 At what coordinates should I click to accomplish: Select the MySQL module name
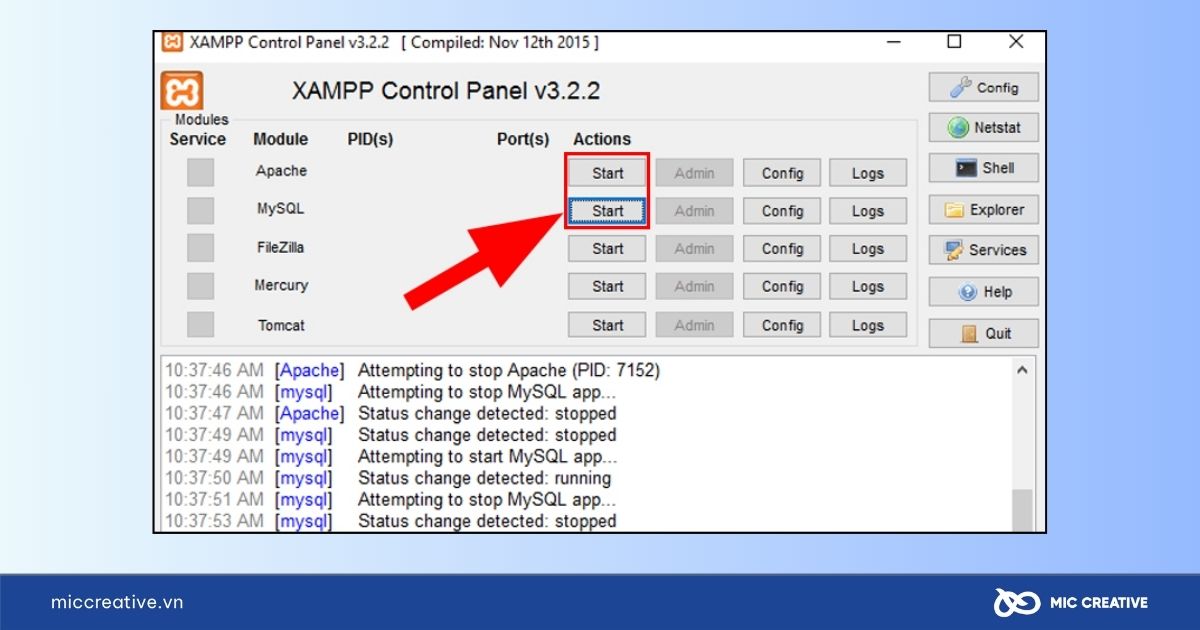pyautogui.click(x=280, y=209)
